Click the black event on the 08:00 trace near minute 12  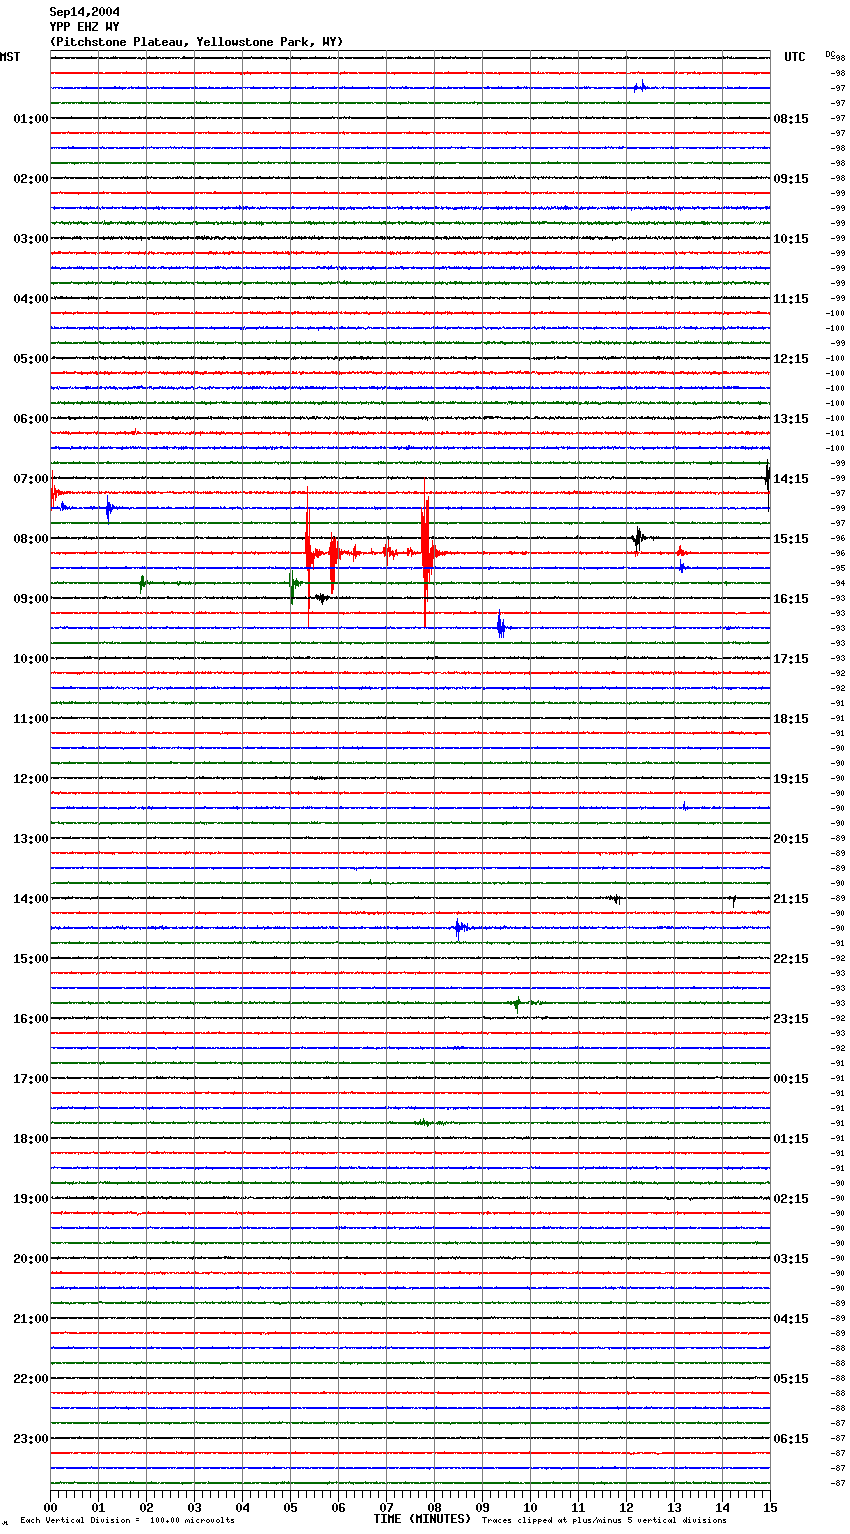[x=637, y=539]
